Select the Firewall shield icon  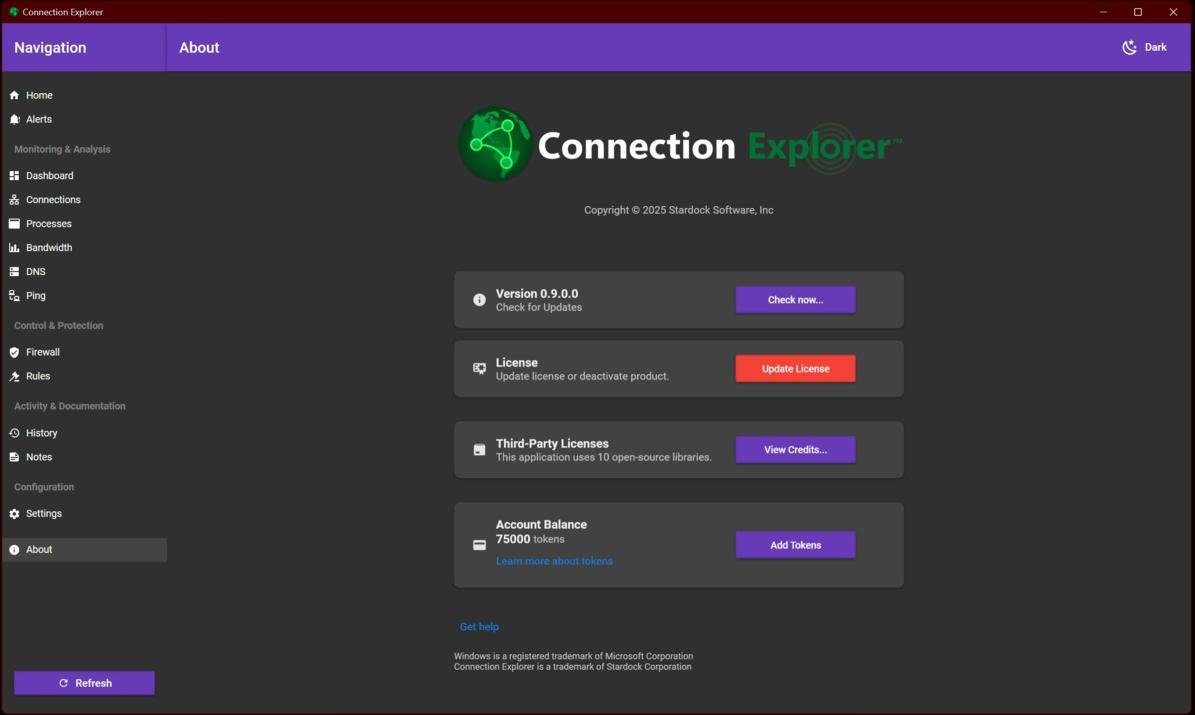pyautogui.click(x=14, y=352)
